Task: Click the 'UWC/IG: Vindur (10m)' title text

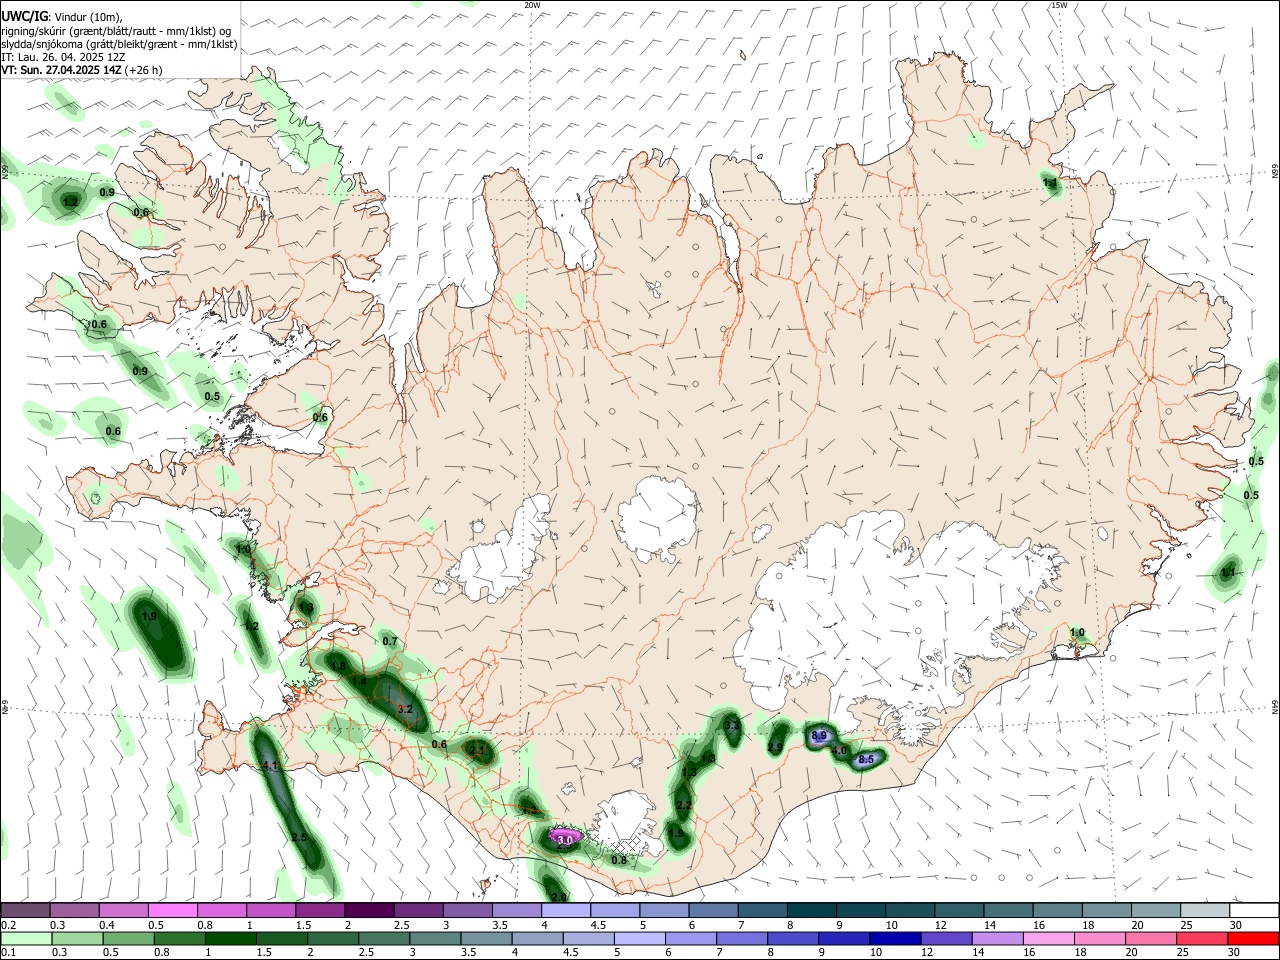Action: (x=62, y=16)
